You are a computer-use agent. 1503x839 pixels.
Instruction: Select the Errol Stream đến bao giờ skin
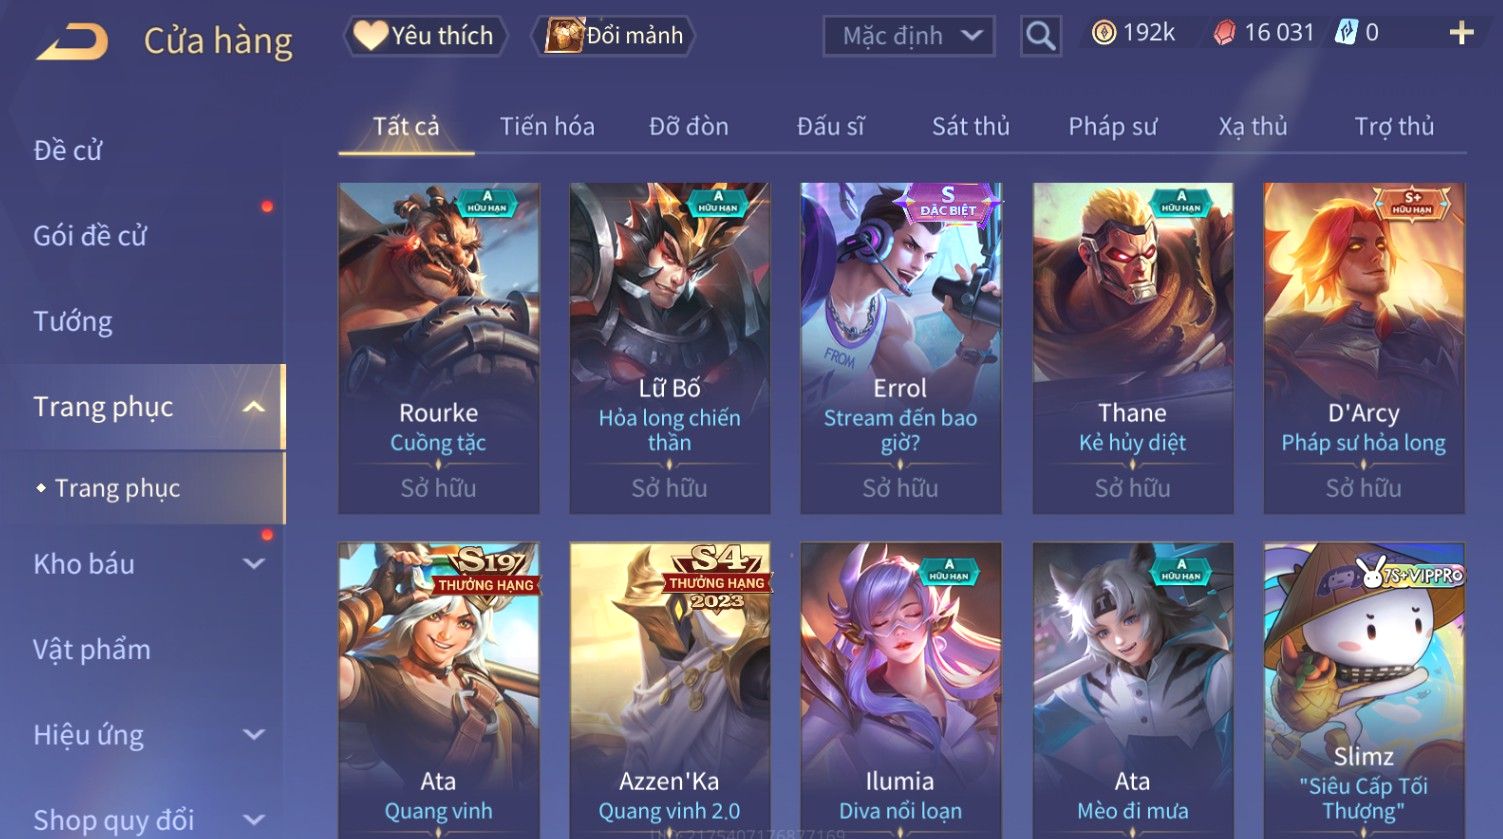point(900,348)
